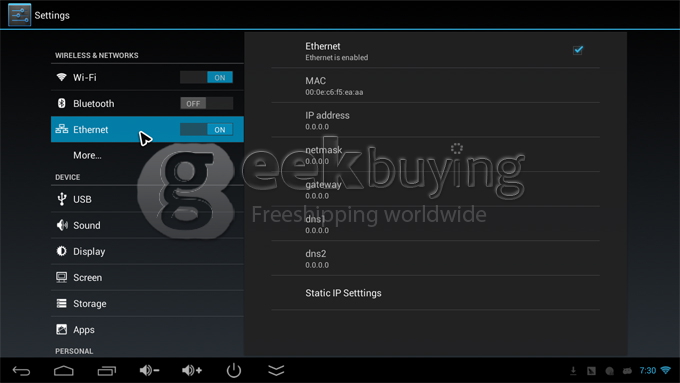Toggle the Wi-Fi ON switch
Screen dimensions: 680x383
tap(206, 77)
